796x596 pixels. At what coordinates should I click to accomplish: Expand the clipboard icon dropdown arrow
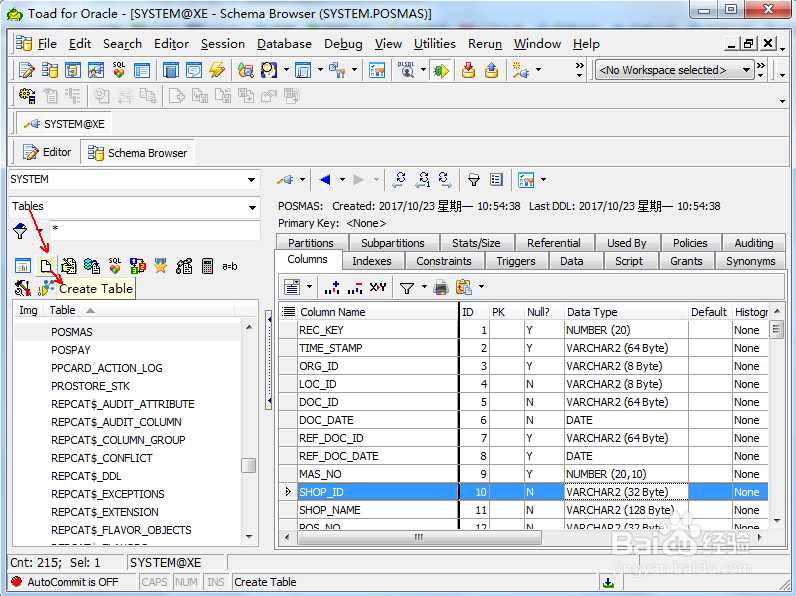tap(481, 287)
